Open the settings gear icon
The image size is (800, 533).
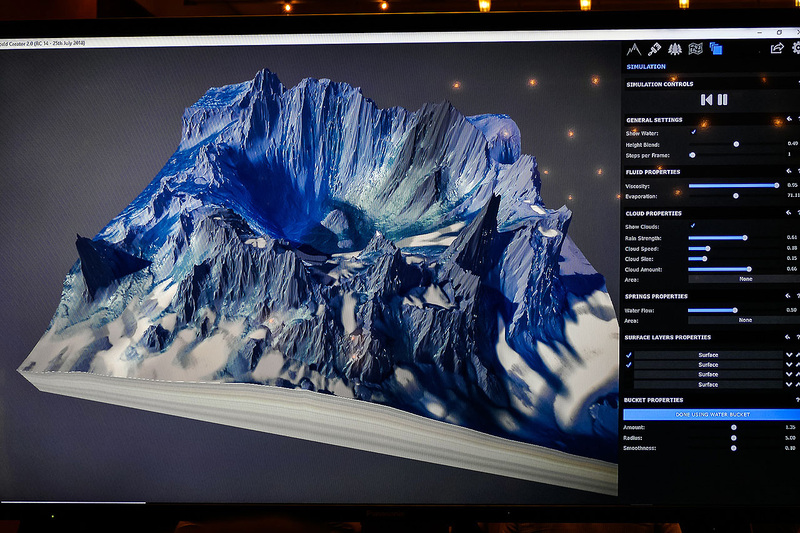(796, 48)
